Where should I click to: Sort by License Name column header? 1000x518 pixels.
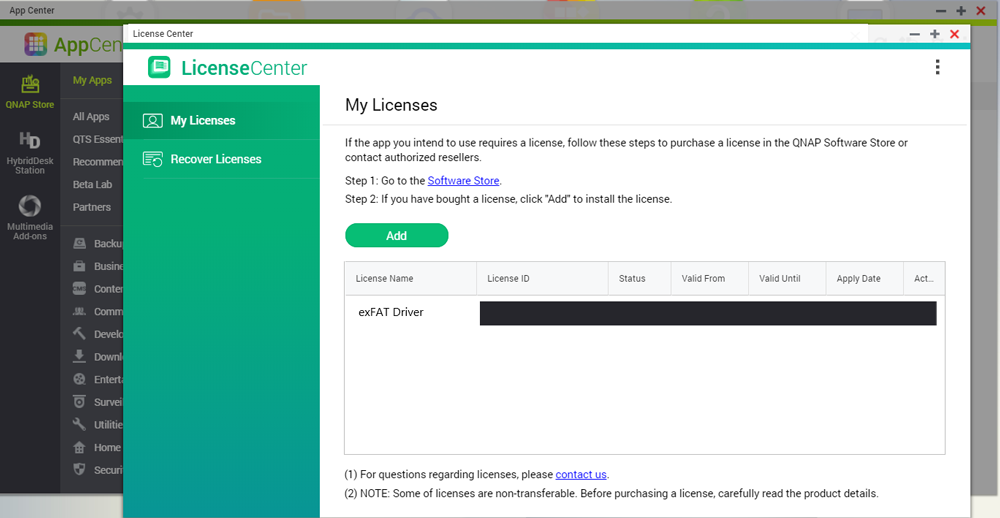pyautogui.click(x=385, y=279)
